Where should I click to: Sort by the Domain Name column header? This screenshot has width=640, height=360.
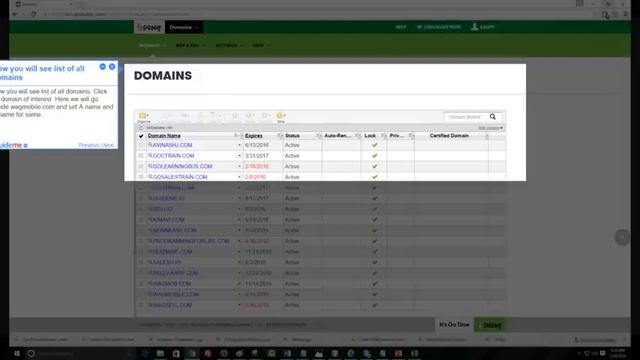pyautogui.click(x=164, y=136)
